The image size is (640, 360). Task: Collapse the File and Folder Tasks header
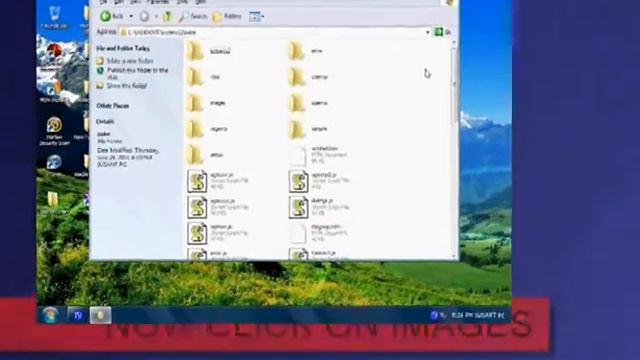click(123, 48)
